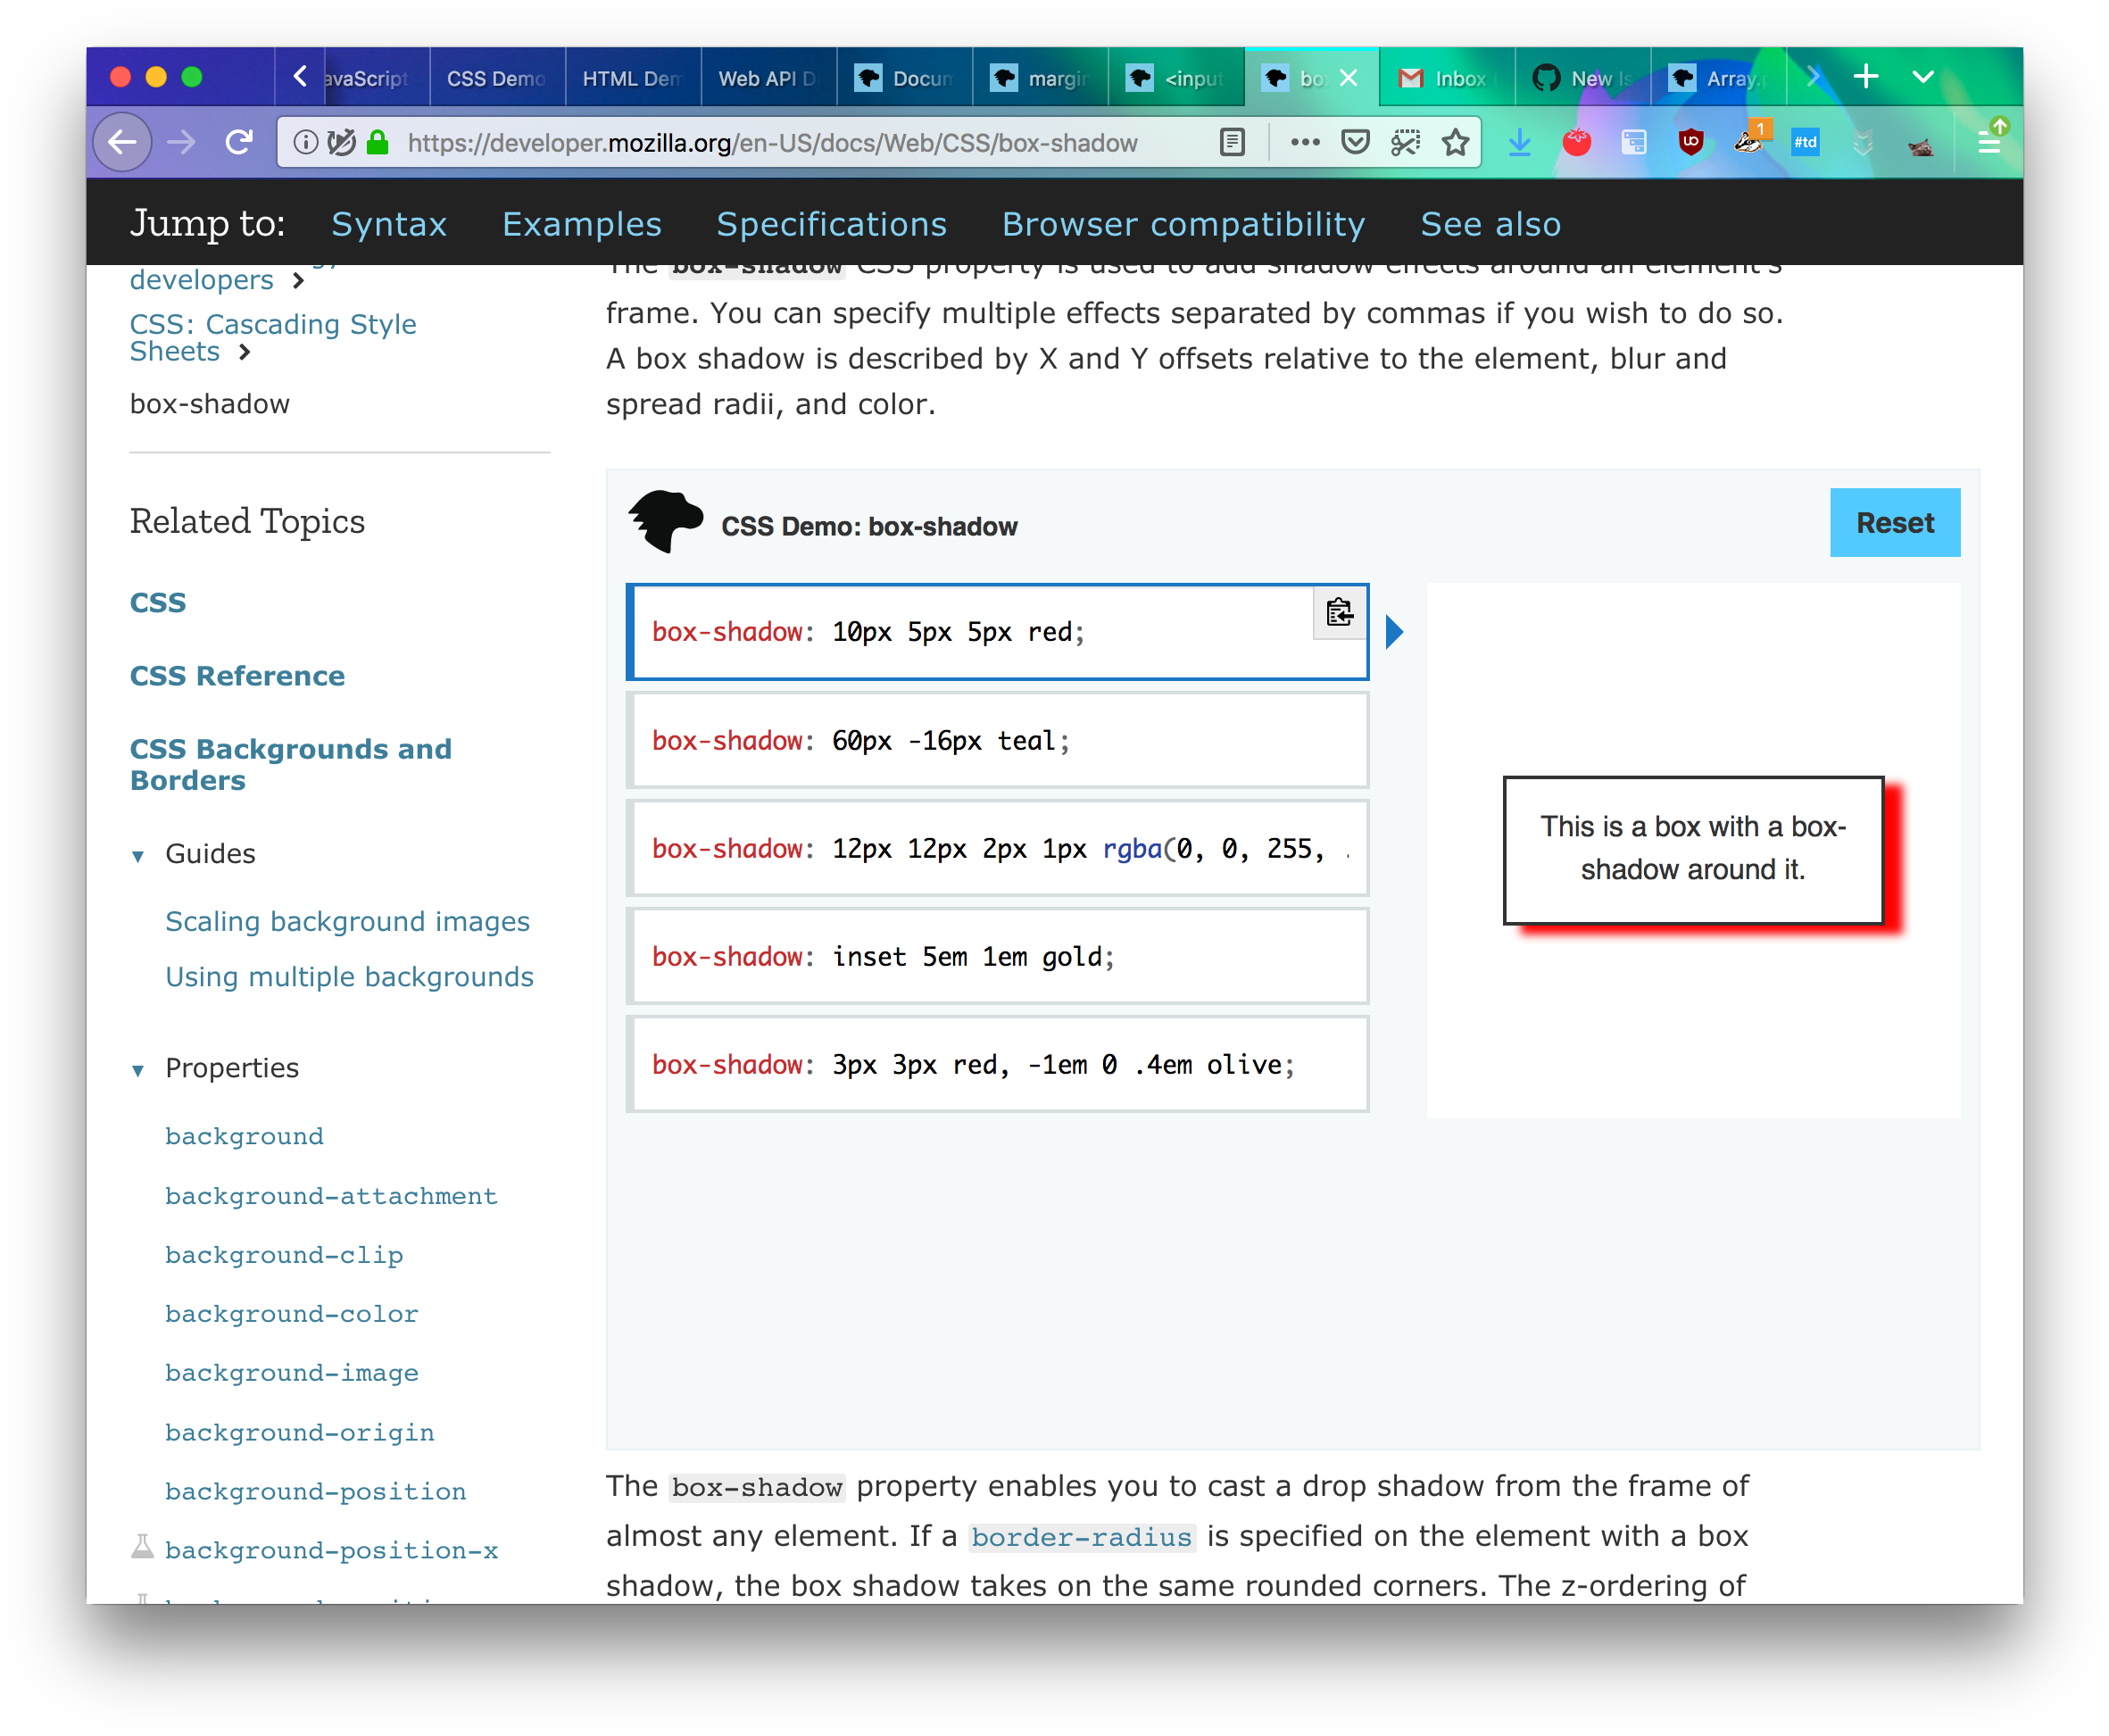Screen dimensions: 2109x1736
Task: Collapse the Guides section
Action: coord(138,856)
